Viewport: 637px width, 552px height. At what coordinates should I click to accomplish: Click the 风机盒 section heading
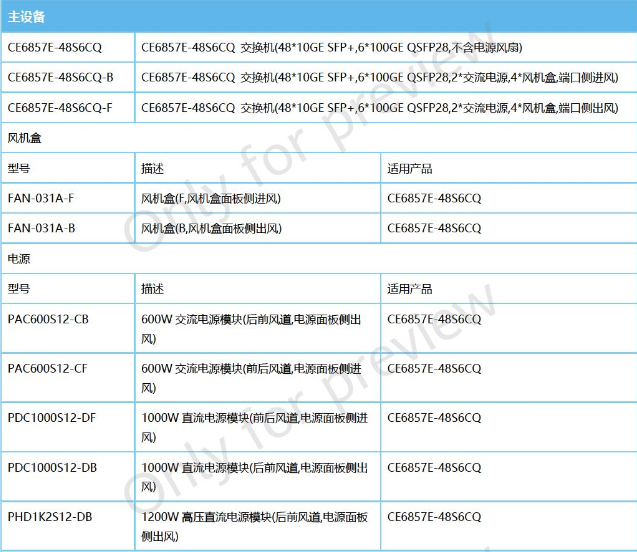click(x=24, y=135)
